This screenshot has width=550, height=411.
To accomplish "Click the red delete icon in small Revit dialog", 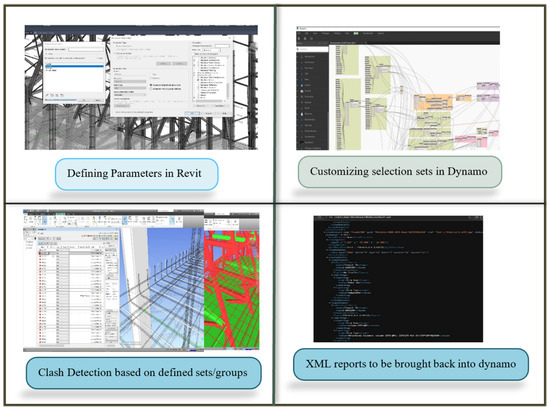I will (x=62, y=95).
